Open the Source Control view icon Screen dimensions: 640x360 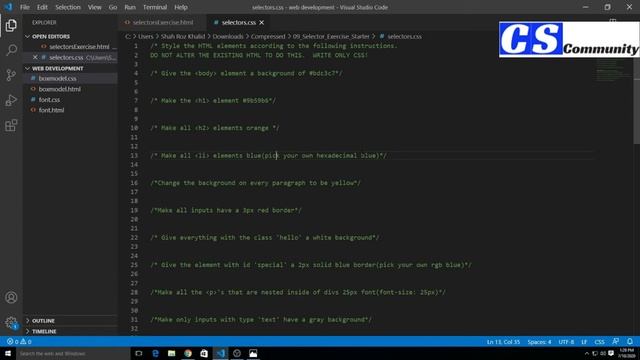[11, 75]
